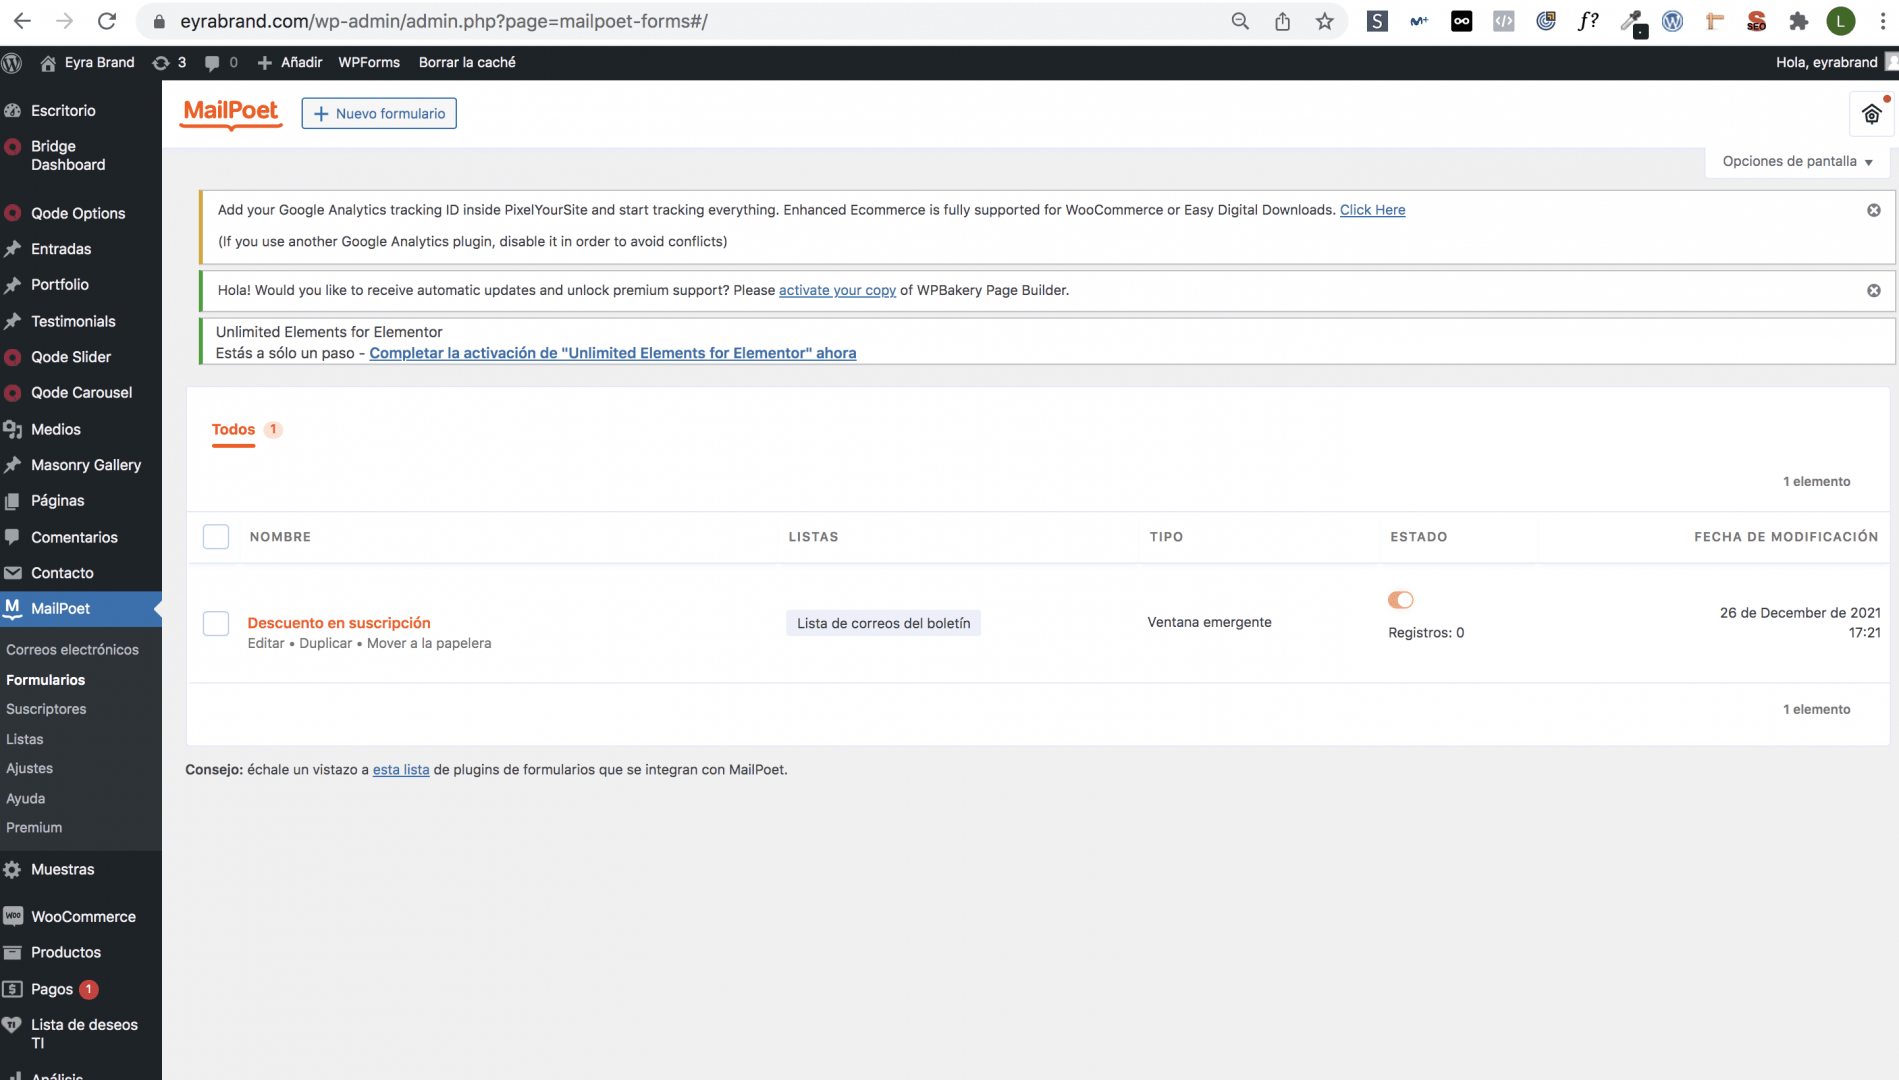The height and width of the screenshot is (1080, 1899).
Task: Open MailPoet beacon notification icon
Action: point(1871,114)
